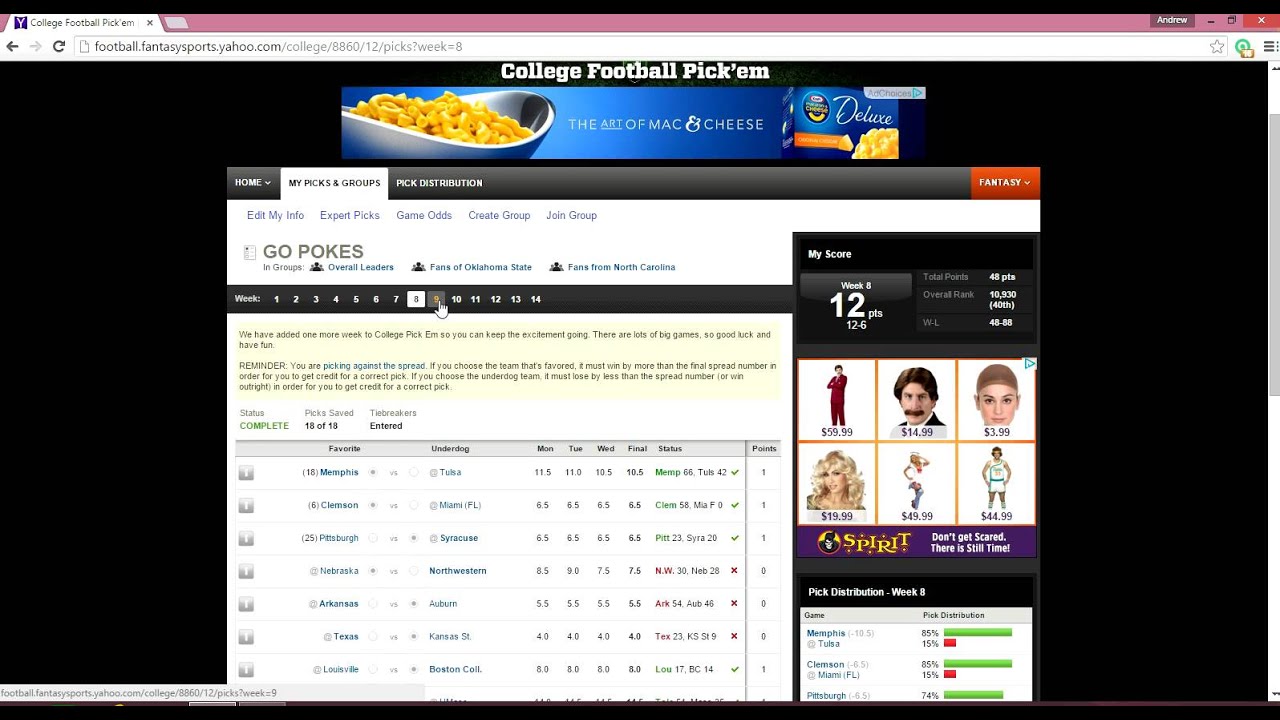This screenshot has width=1280, height=720.
Task: Click Tulsa 15% red distribution bar
Action: (950, 643)
